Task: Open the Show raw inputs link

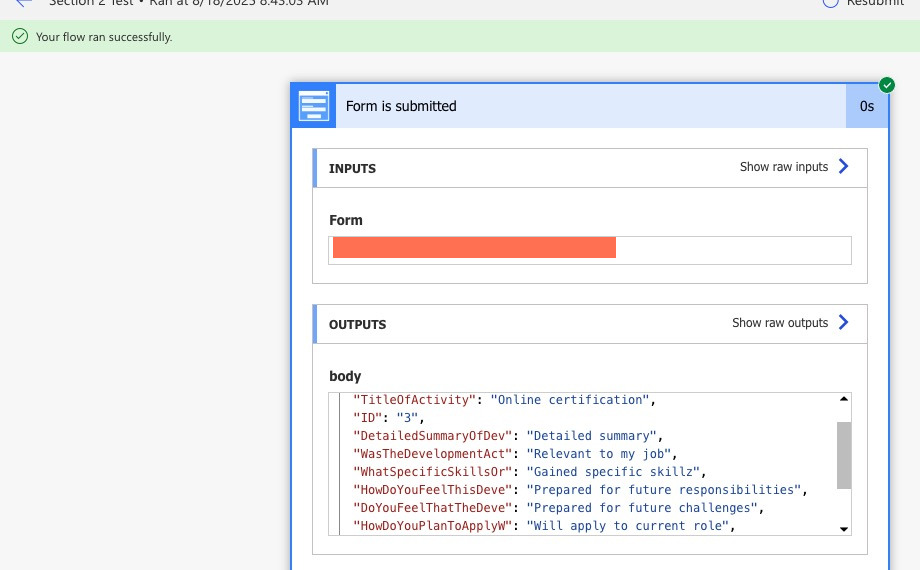Action: pyautogui.click(x=784, y=167)
